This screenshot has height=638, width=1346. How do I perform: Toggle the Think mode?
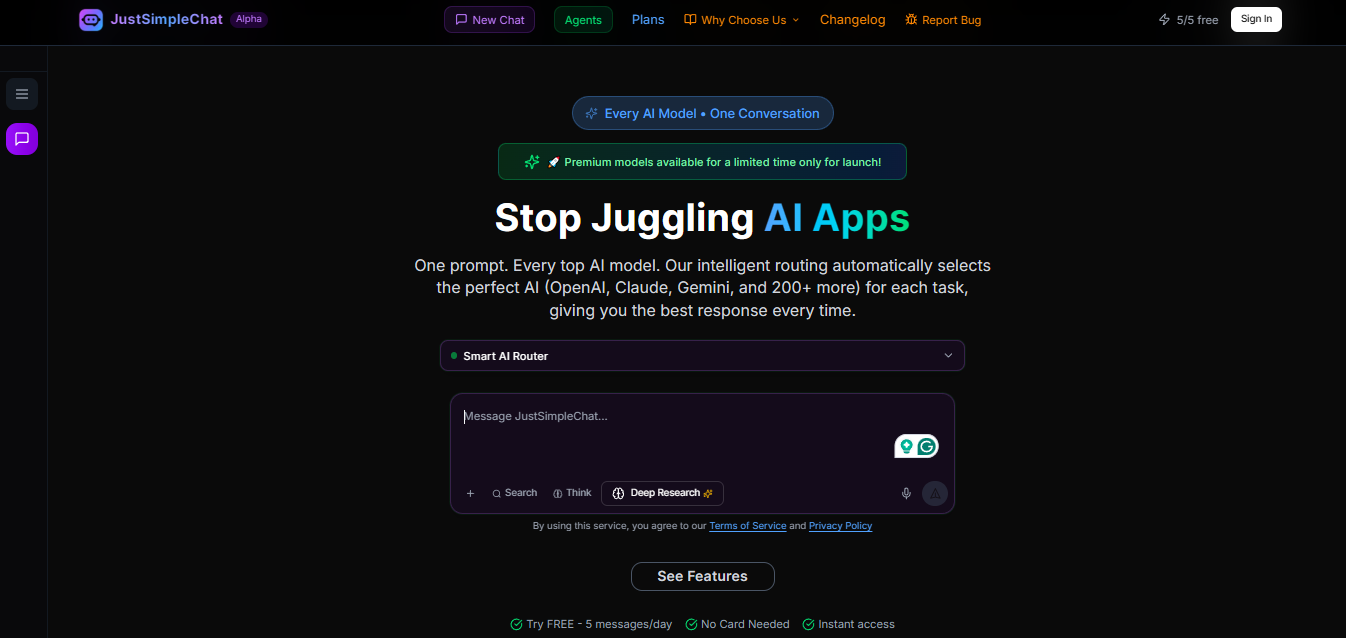pos(572,493)
